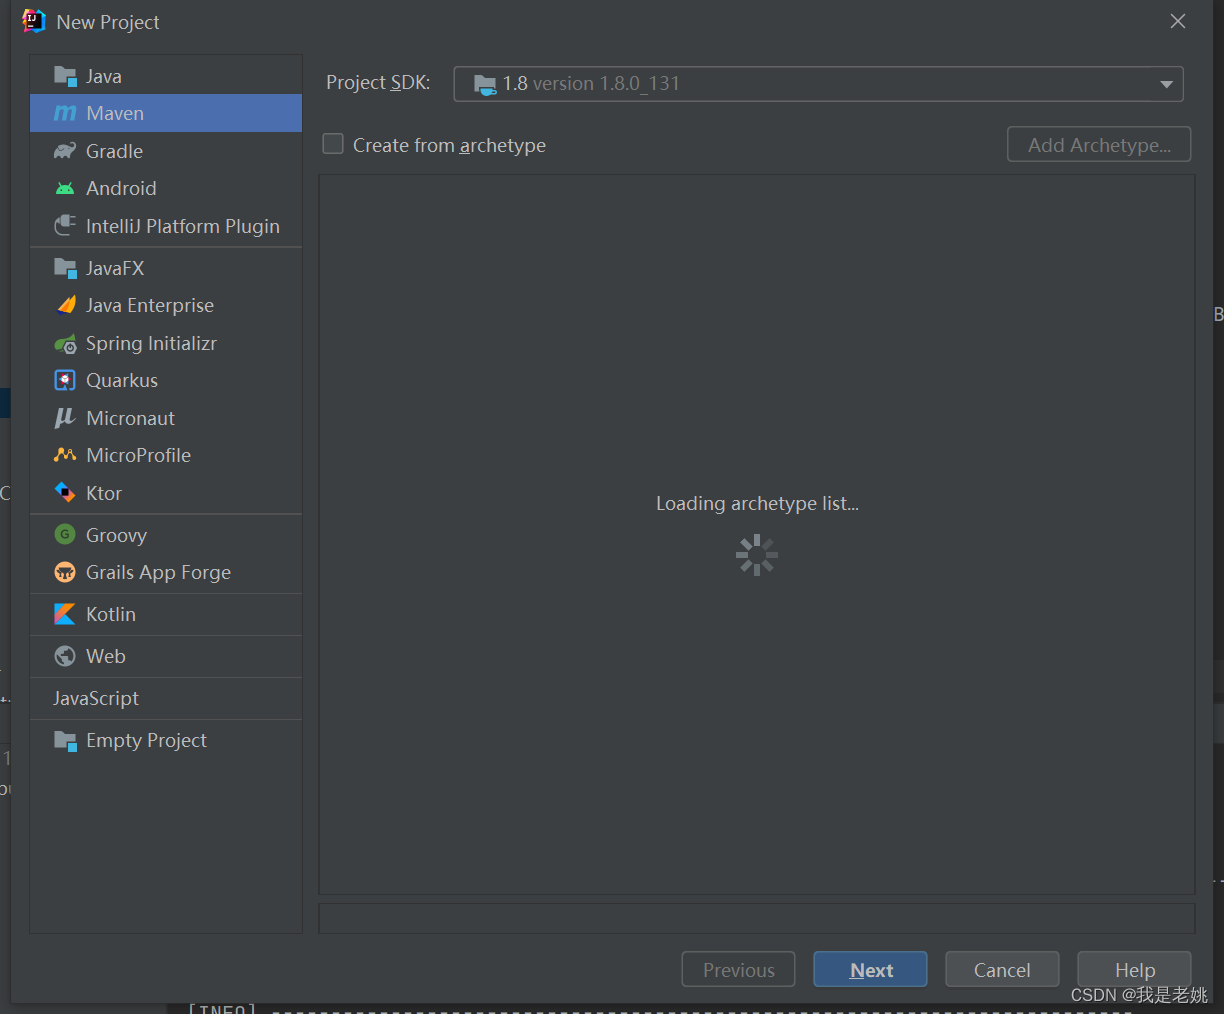Click the Micronaut mu icon

click(65, 418)
